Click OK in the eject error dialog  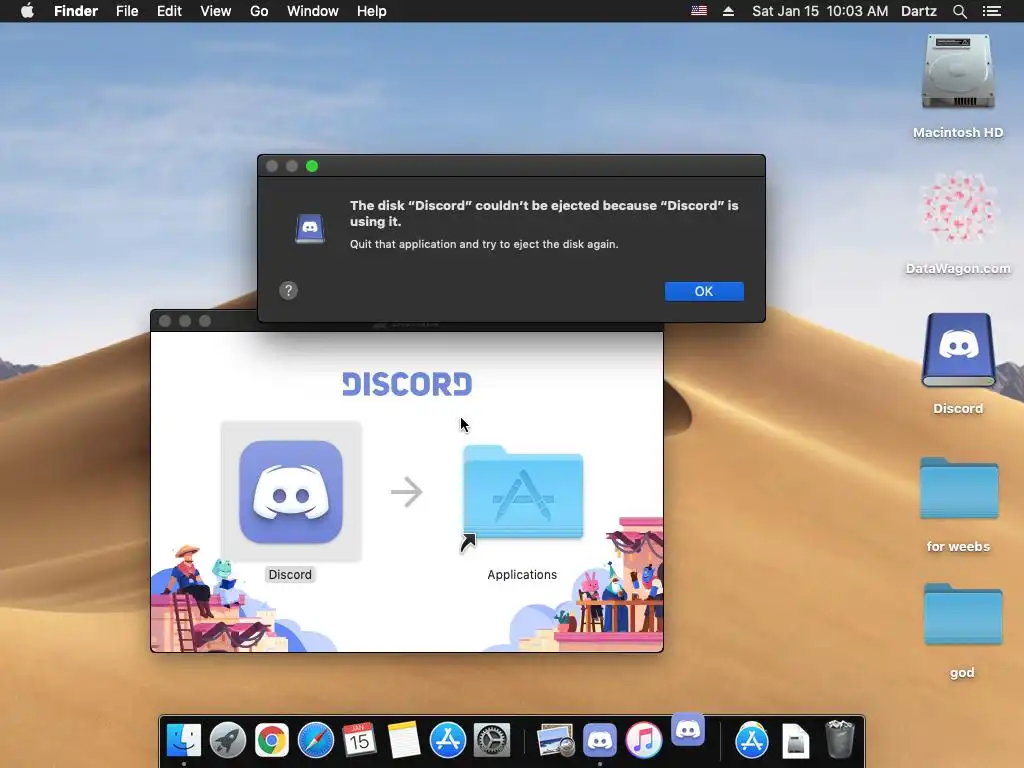pyautogui.click(x=704, y=291)
